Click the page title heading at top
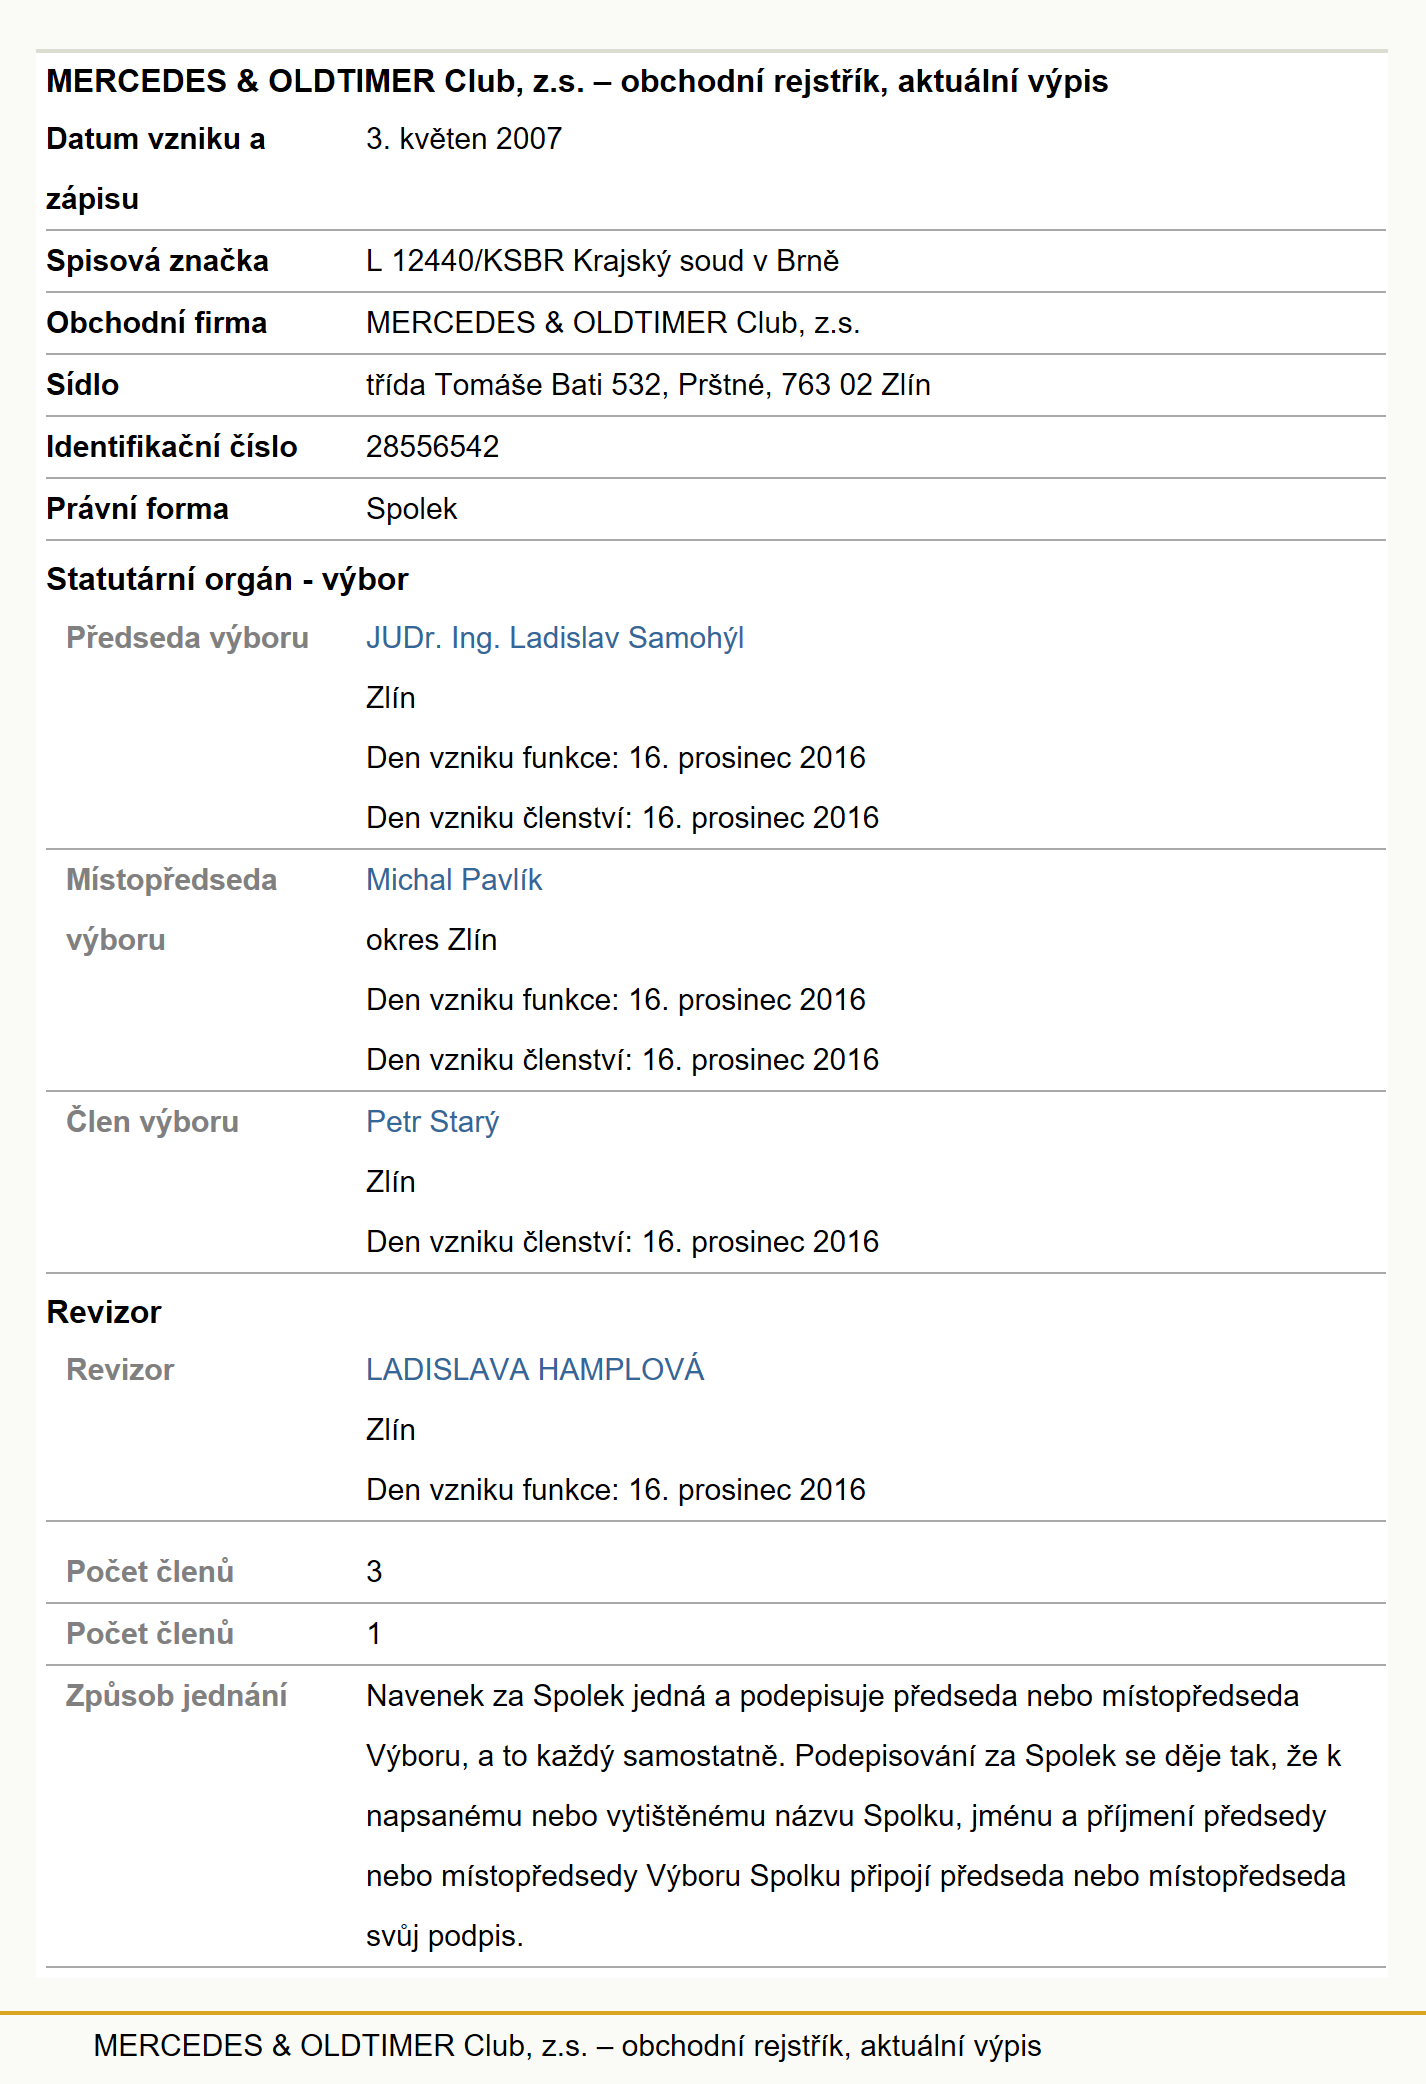This screenshot has width=1426, height=2084. 577,81
